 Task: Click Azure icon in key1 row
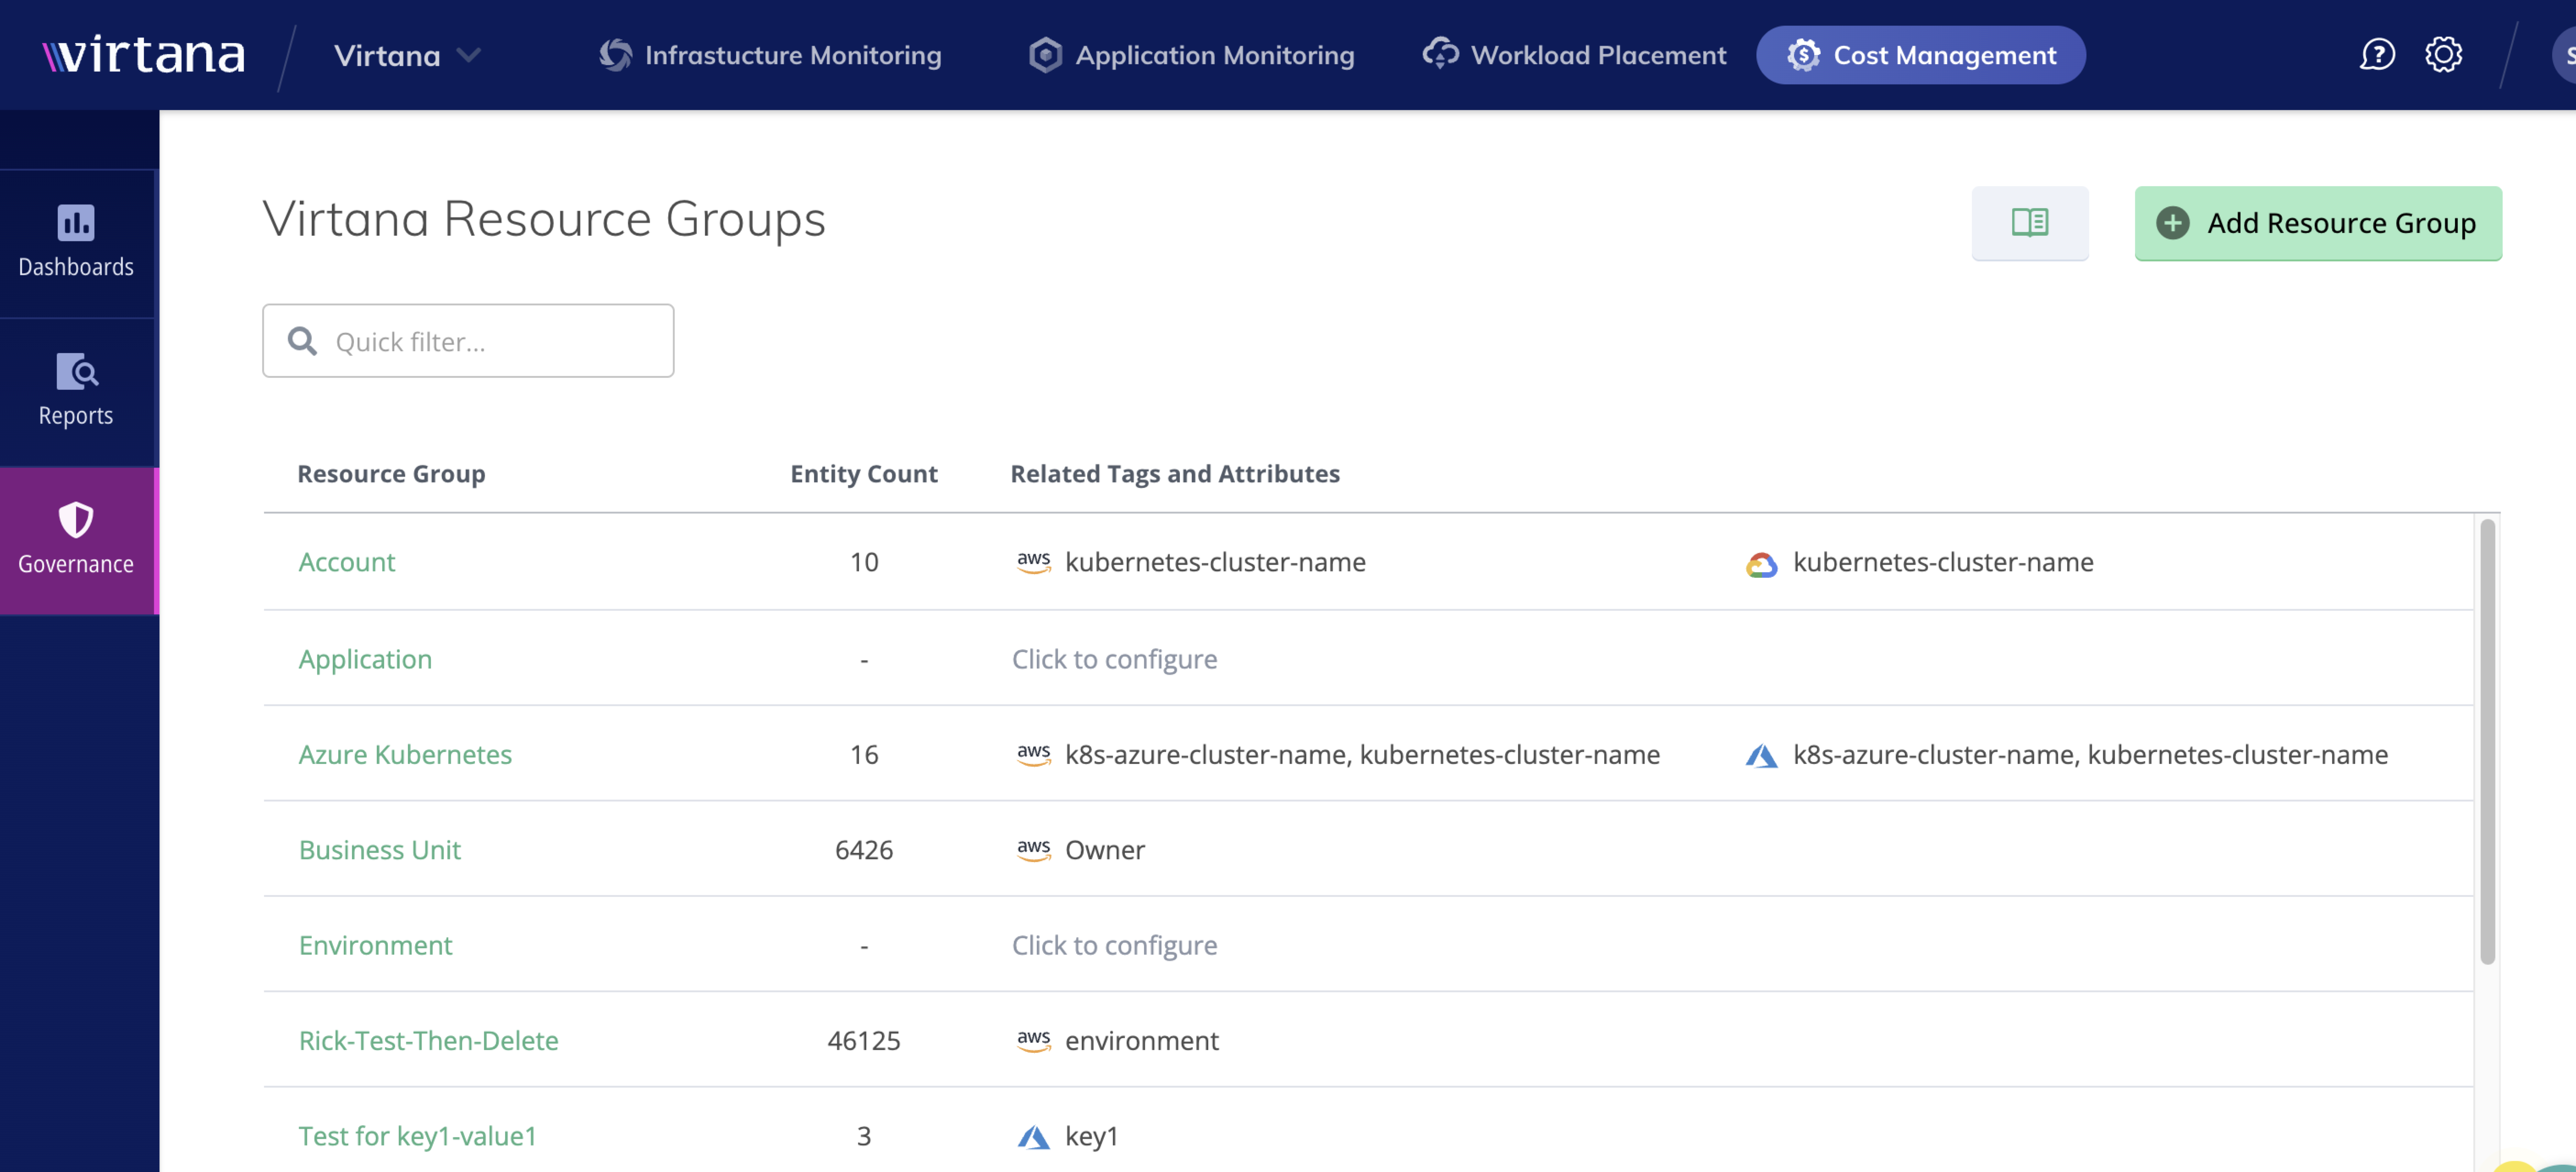point(1033,1137)
